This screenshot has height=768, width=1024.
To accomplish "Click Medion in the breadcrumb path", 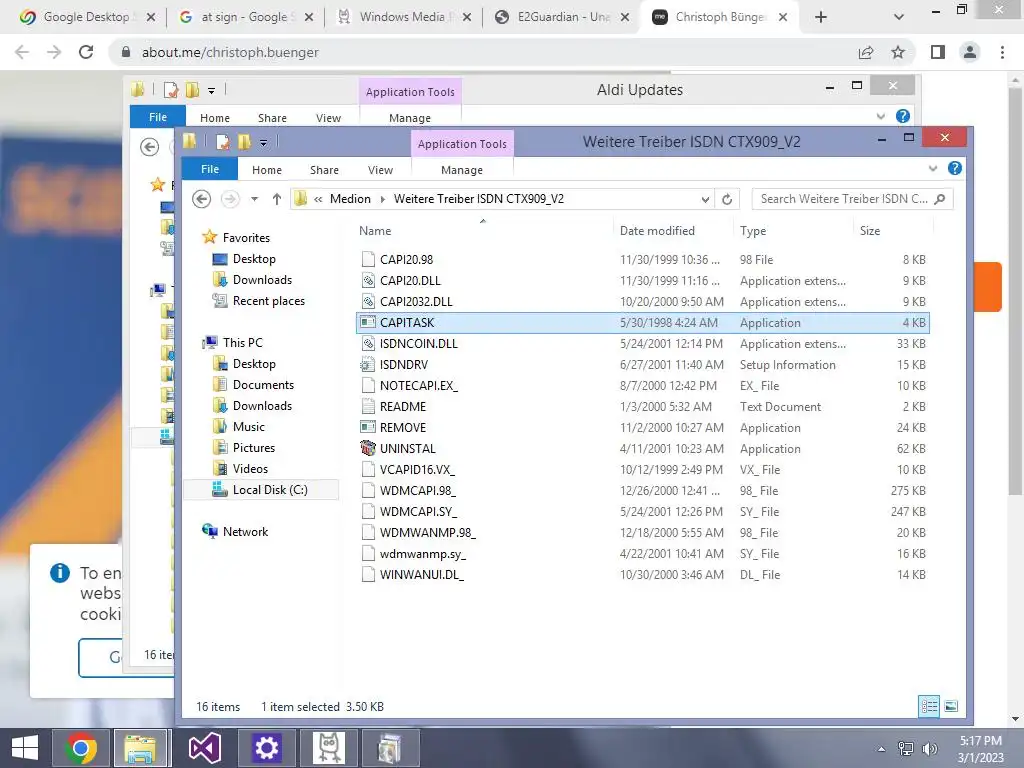I will 350,199.
